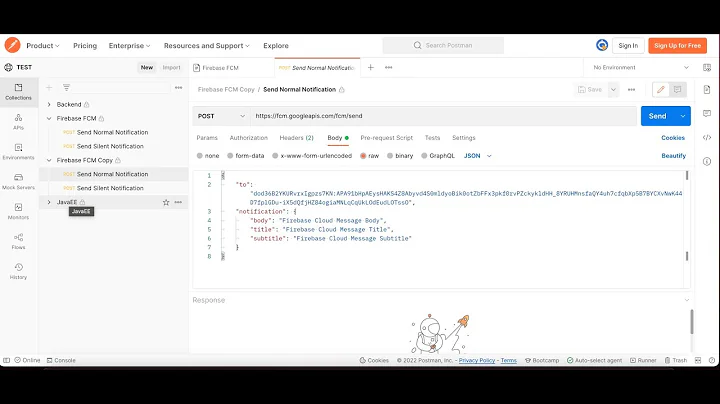Open the POST method dropdown
Screen dimensions: 720x404
[221, 116]
